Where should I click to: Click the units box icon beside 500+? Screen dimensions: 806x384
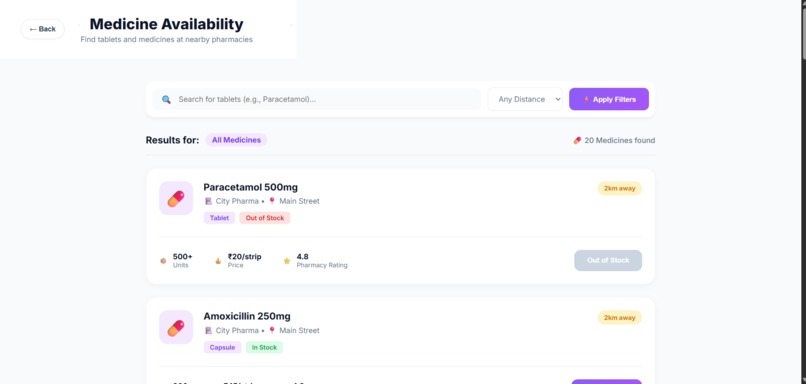[x=163, y=261]
